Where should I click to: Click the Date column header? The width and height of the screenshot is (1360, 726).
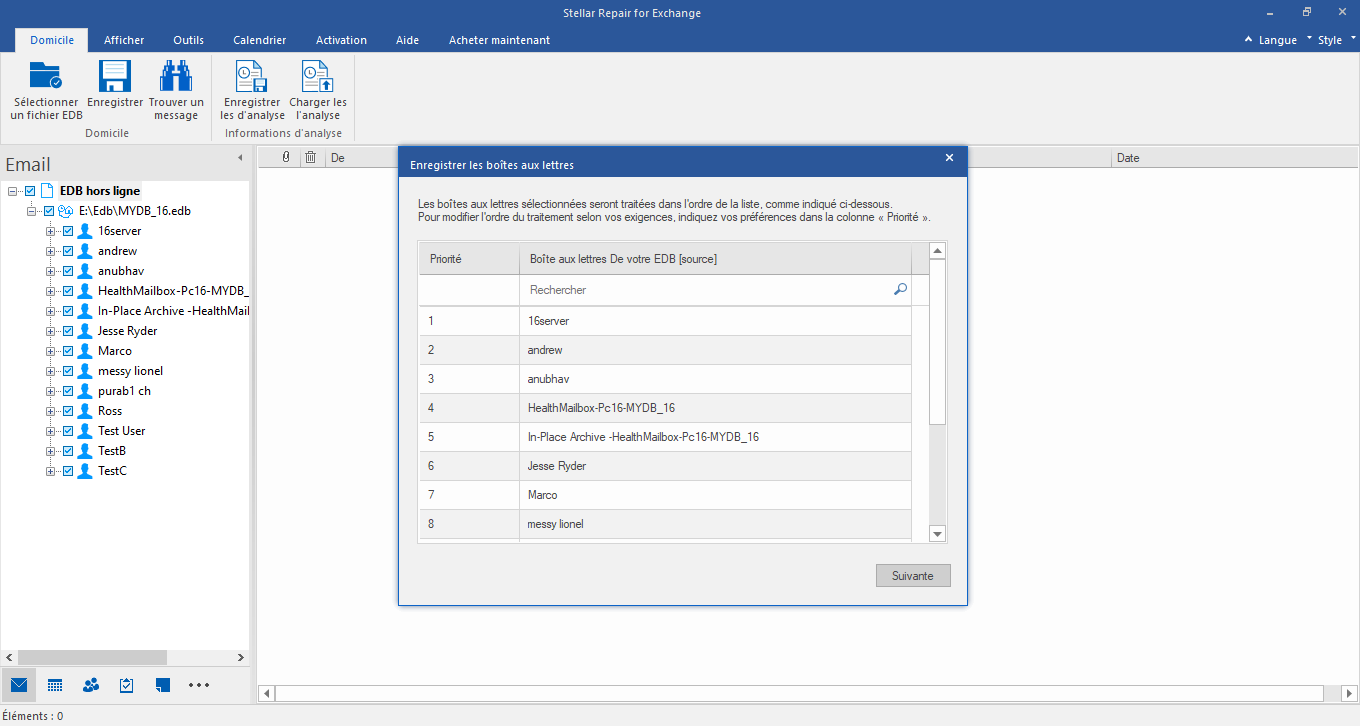pos(1235,158)
